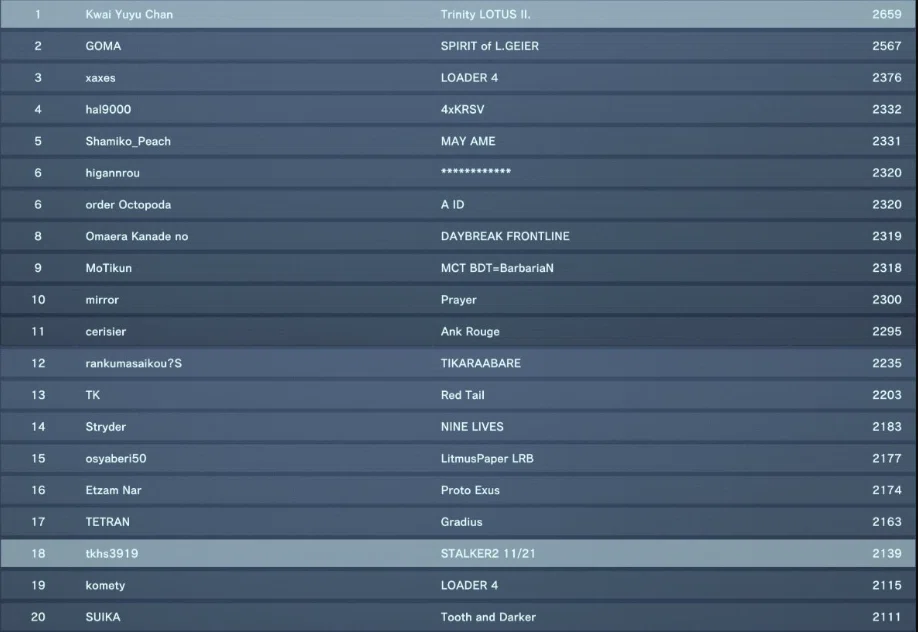
Task: Select score 2300
Action: tap(886, 300)
